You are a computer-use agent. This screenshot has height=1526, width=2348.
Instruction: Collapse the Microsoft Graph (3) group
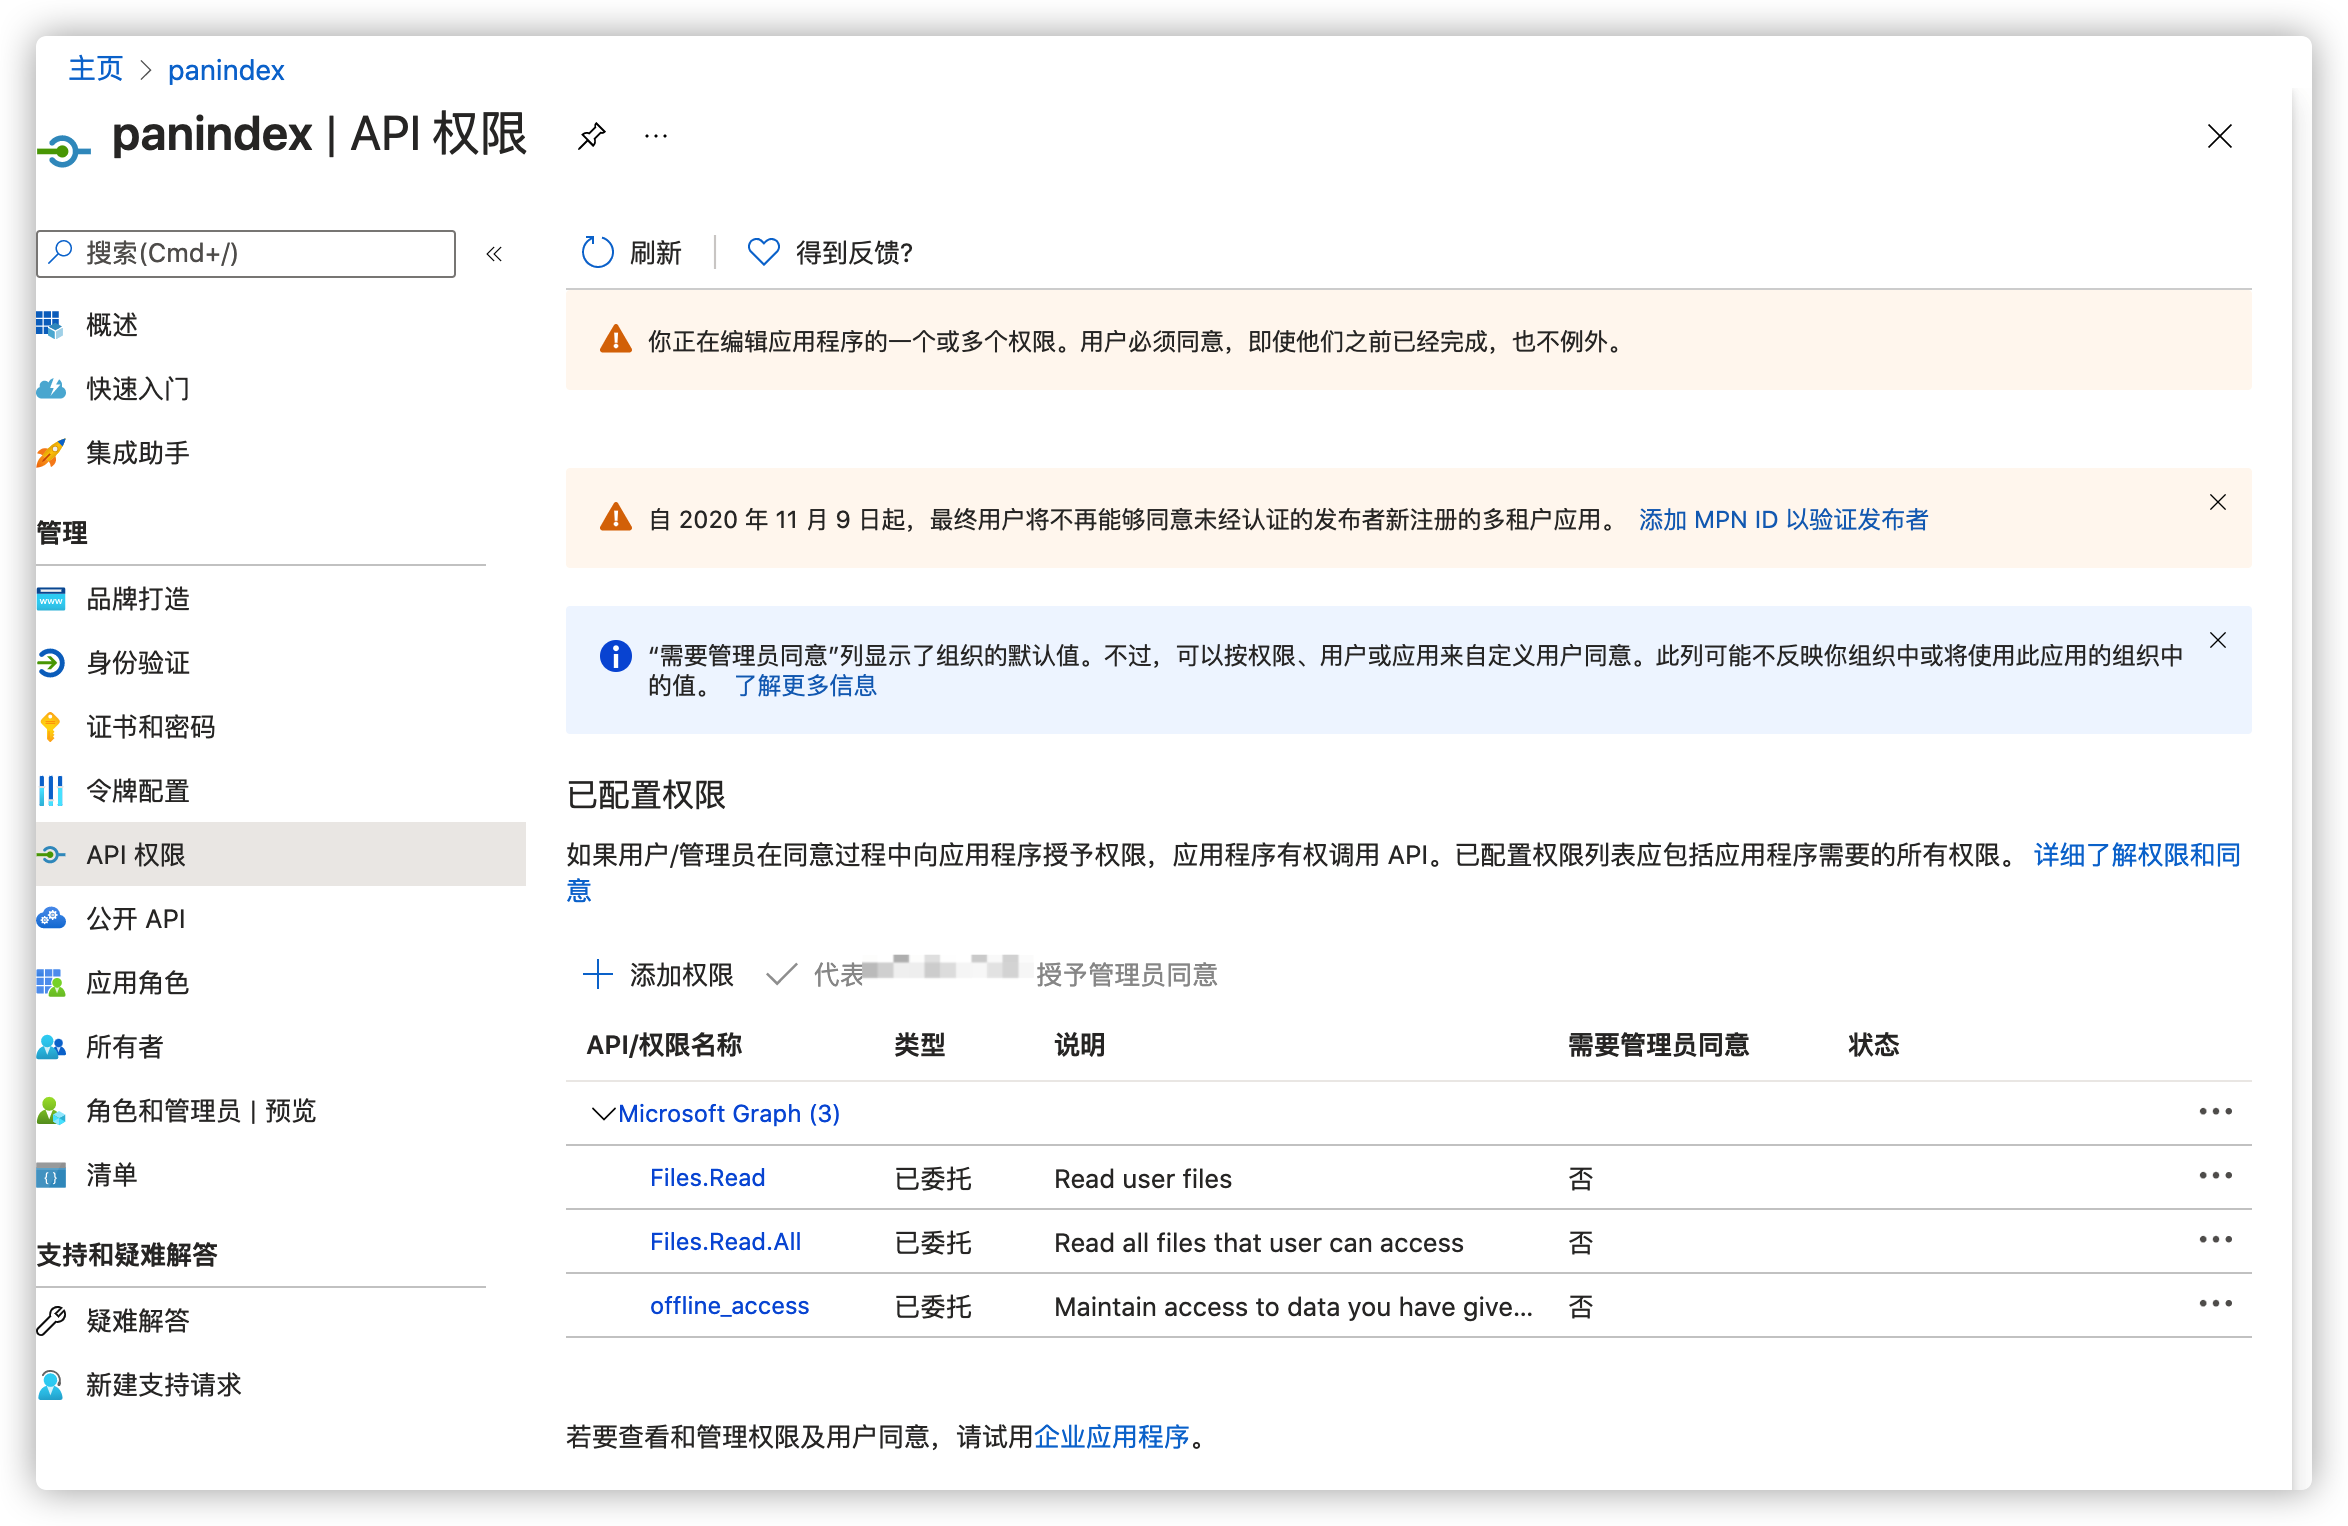602,1113
